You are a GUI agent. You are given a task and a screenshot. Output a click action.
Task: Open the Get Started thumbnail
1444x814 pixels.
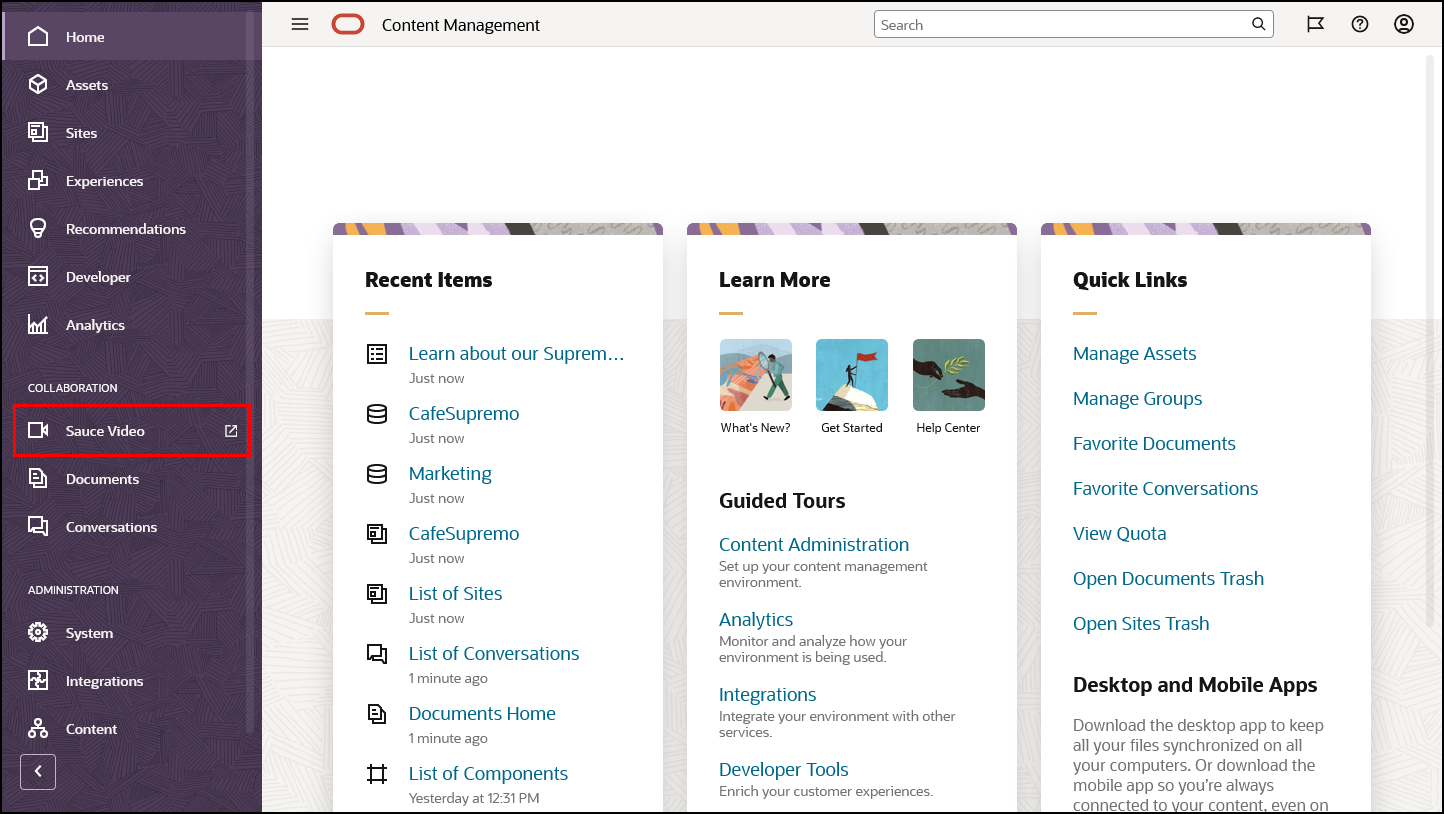851,375
